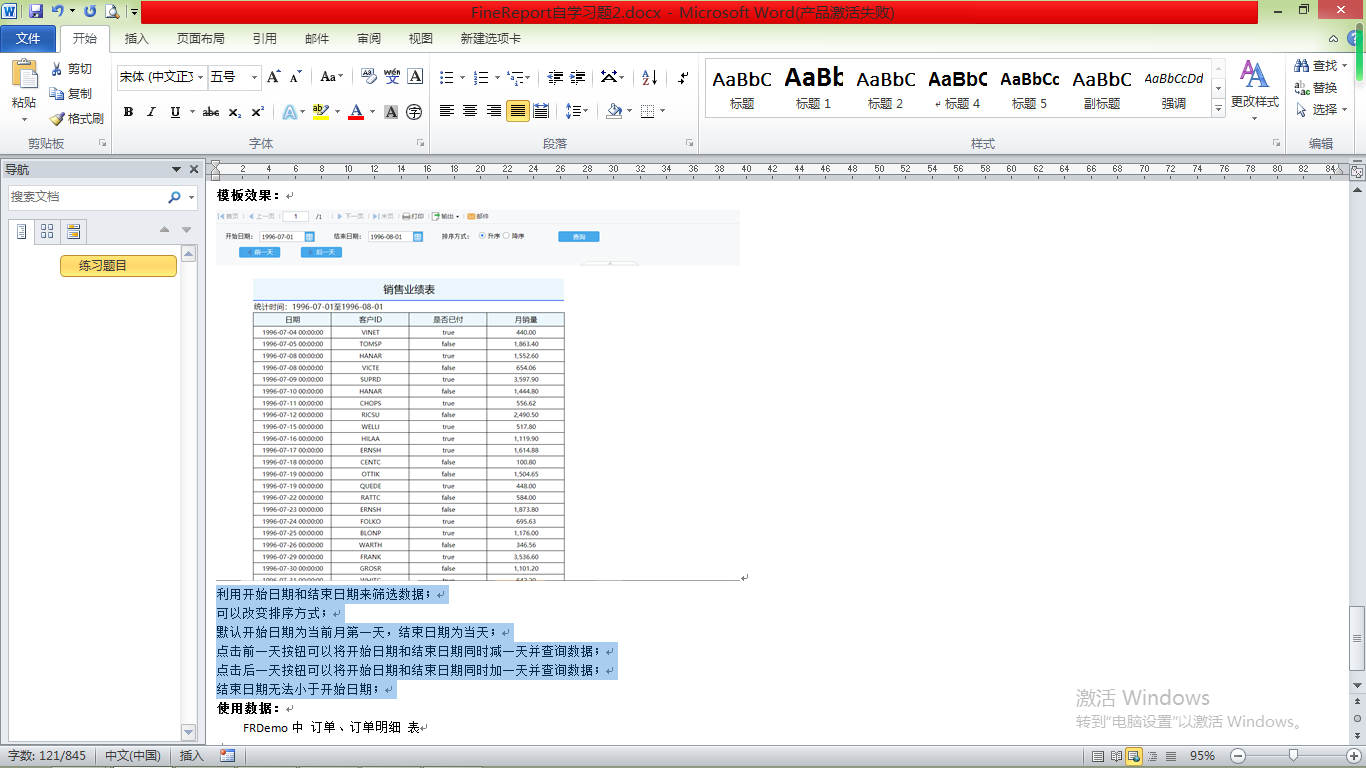Clear formatting with the eraser icon

(x=368, y=77)
